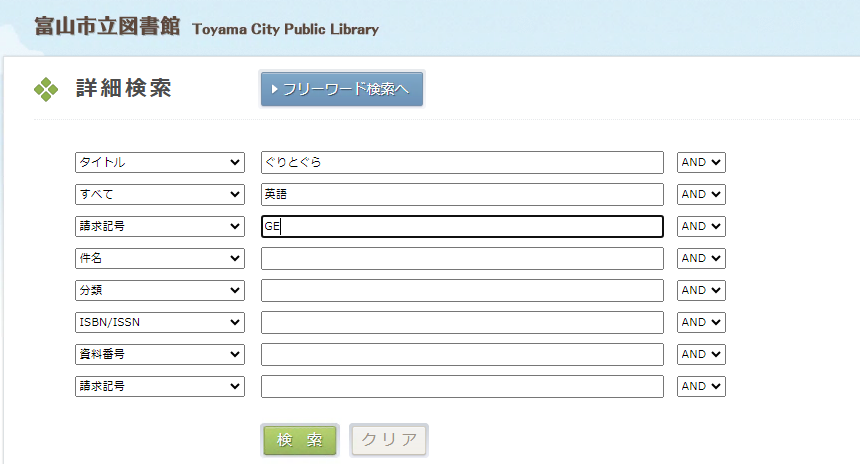Click the text field containing ぐりとぐら

[x=462, y=162]
